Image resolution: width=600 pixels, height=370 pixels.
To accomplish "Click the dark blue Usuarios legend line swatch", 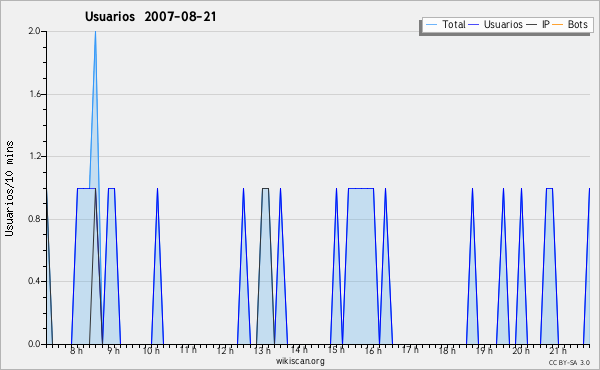I will [x=474, y=25].
